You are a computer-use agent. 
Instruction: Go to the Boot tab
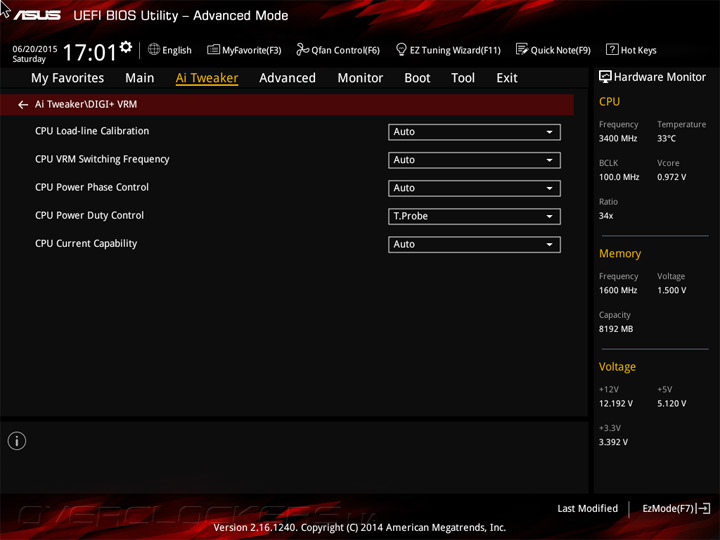tap(417, 78)
